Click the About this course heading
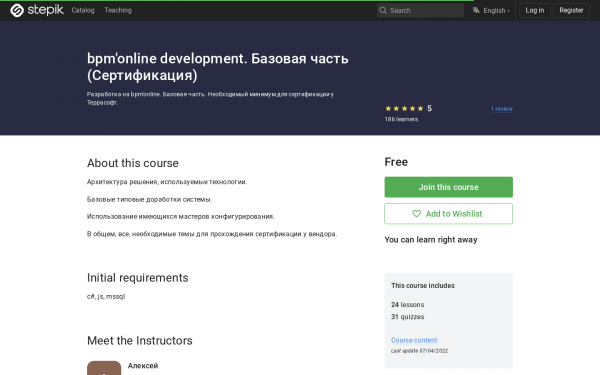Image resolution: width=600 pixels, height=375 pixels. point(133,163)
